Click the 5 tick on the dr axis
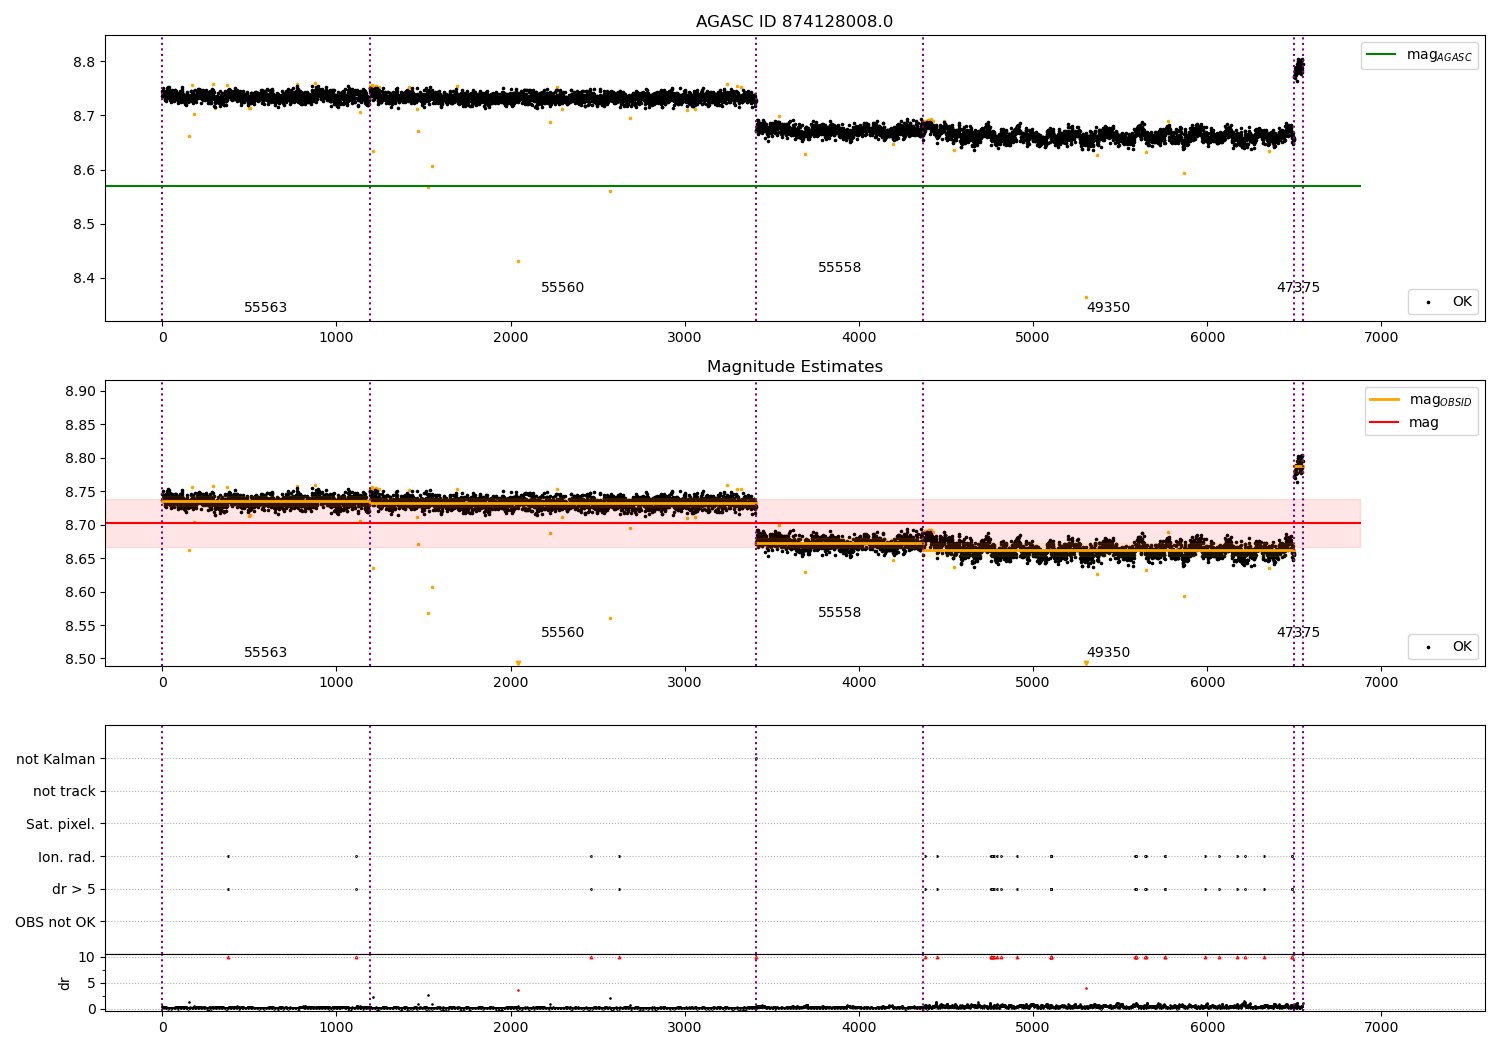 [x=91, y=983]
